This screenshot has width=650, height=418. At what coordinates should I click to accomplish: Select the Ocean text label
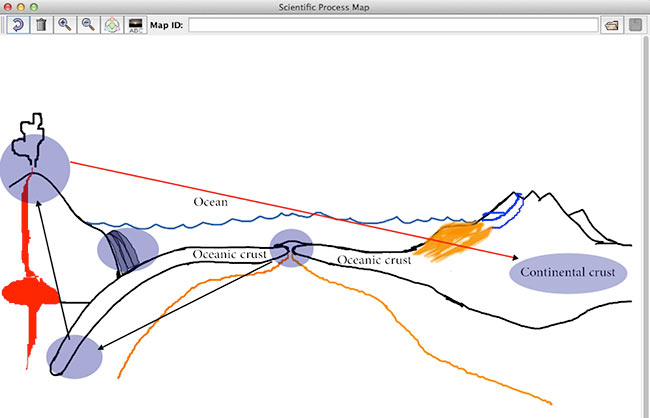click(x=211, y=202)
